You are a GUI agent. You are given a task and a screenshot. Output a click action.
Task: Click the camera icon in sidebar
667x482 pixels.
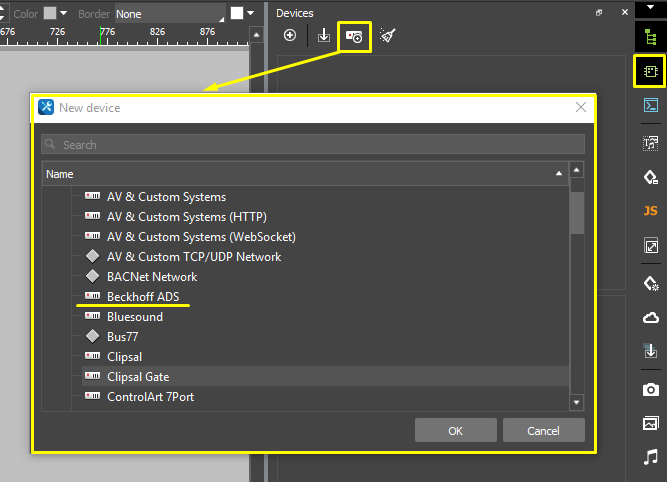pyautogui.click(x=650, y=388)
